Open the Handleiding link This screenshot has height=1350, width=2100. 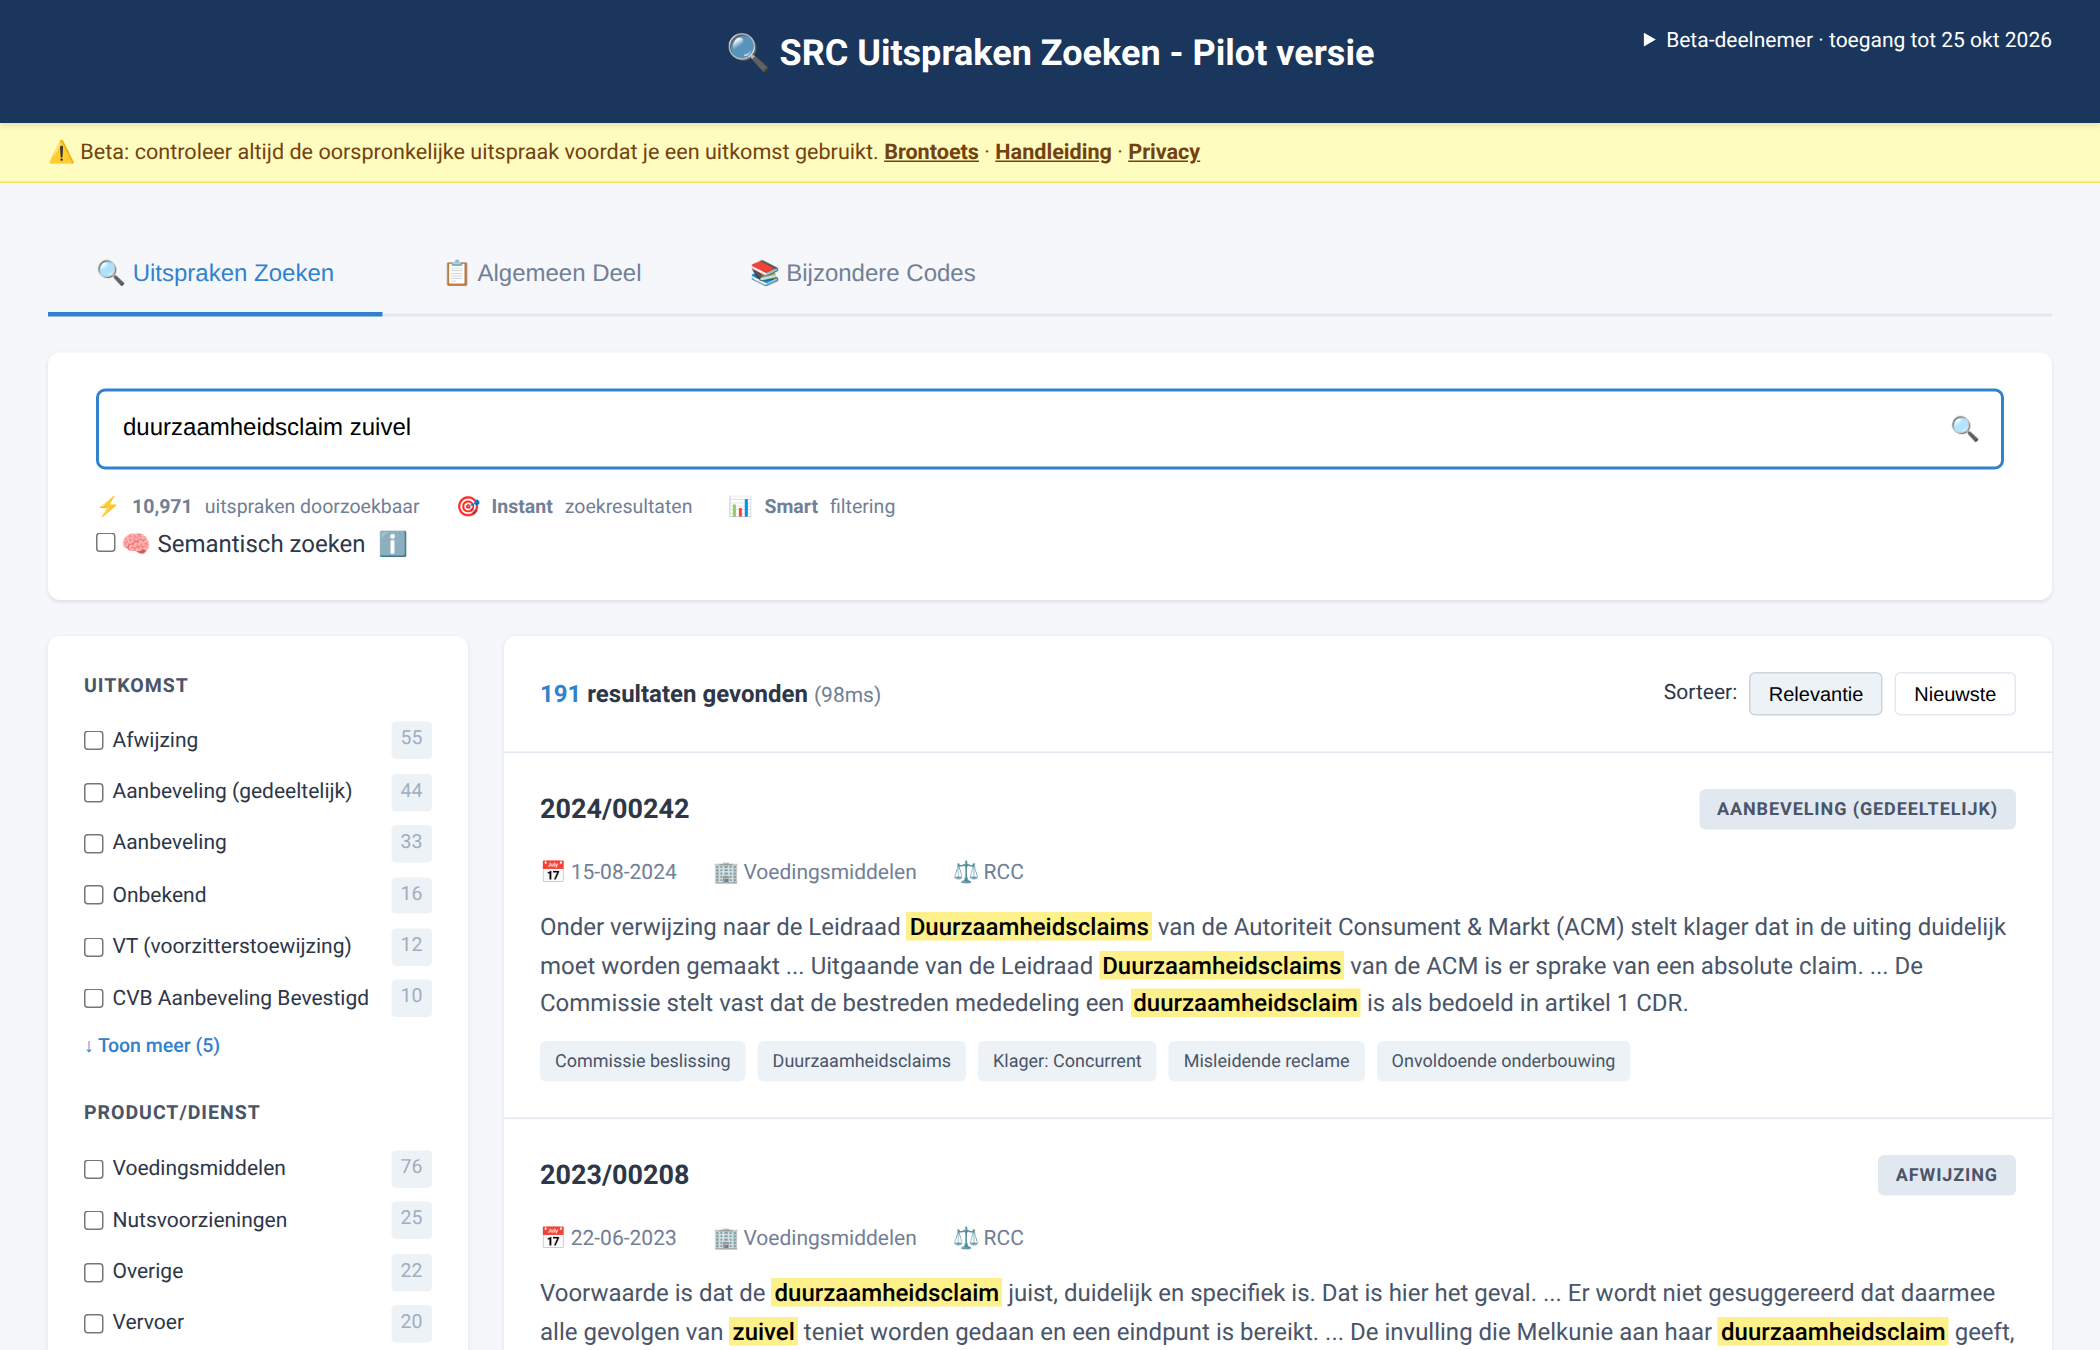[1053, 152]
